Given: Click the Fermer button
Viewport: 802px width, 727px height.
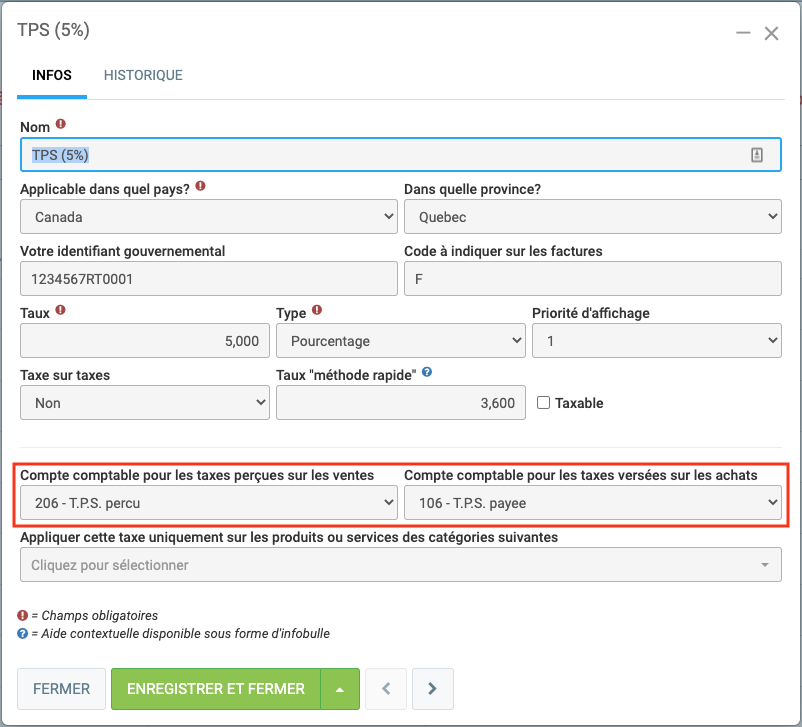Looking at the screenshot, I should click(x=61, y=689).
